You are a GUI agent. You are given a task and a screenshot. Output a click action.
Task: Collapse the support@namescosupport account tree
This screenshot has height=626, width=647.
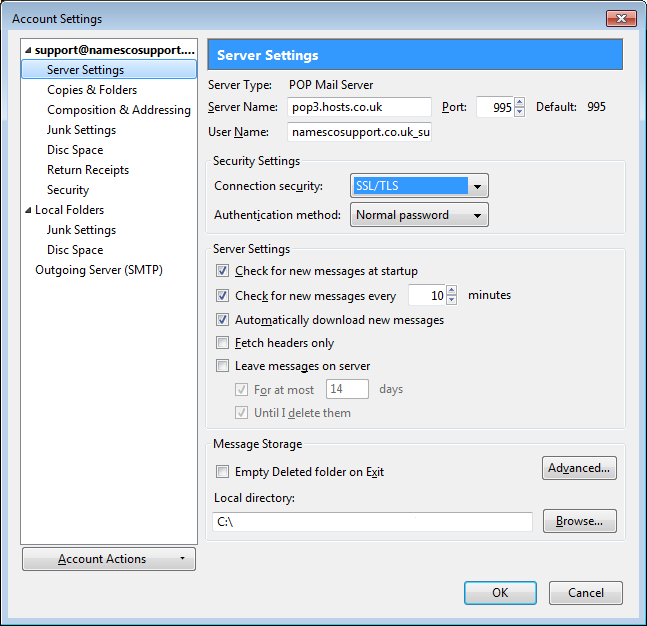click(28, 50)
